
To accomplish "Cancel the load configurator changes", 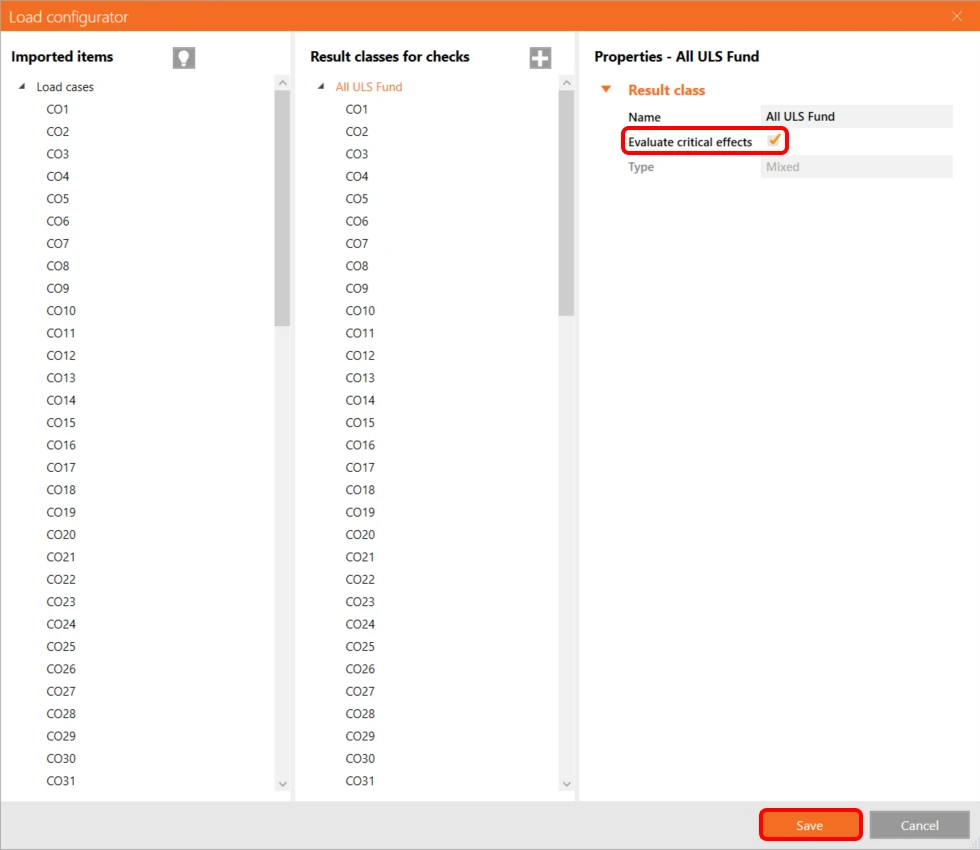I will [919, 825].
